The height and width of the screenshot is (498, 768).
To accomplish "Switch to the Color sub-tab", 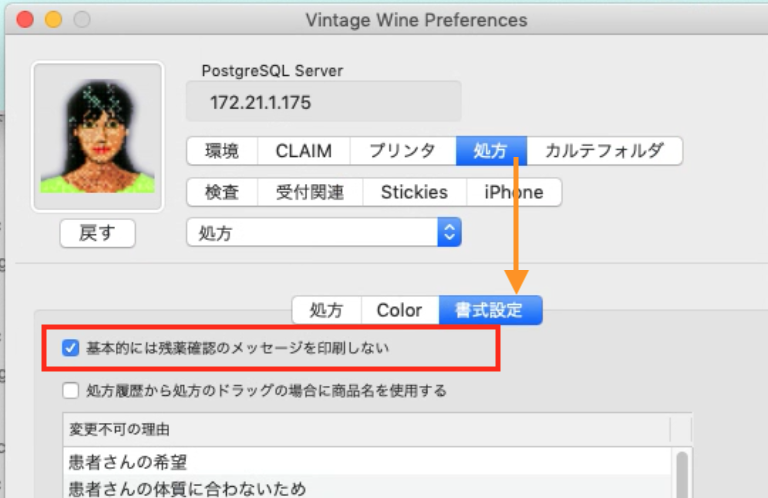I will (399, 310).
